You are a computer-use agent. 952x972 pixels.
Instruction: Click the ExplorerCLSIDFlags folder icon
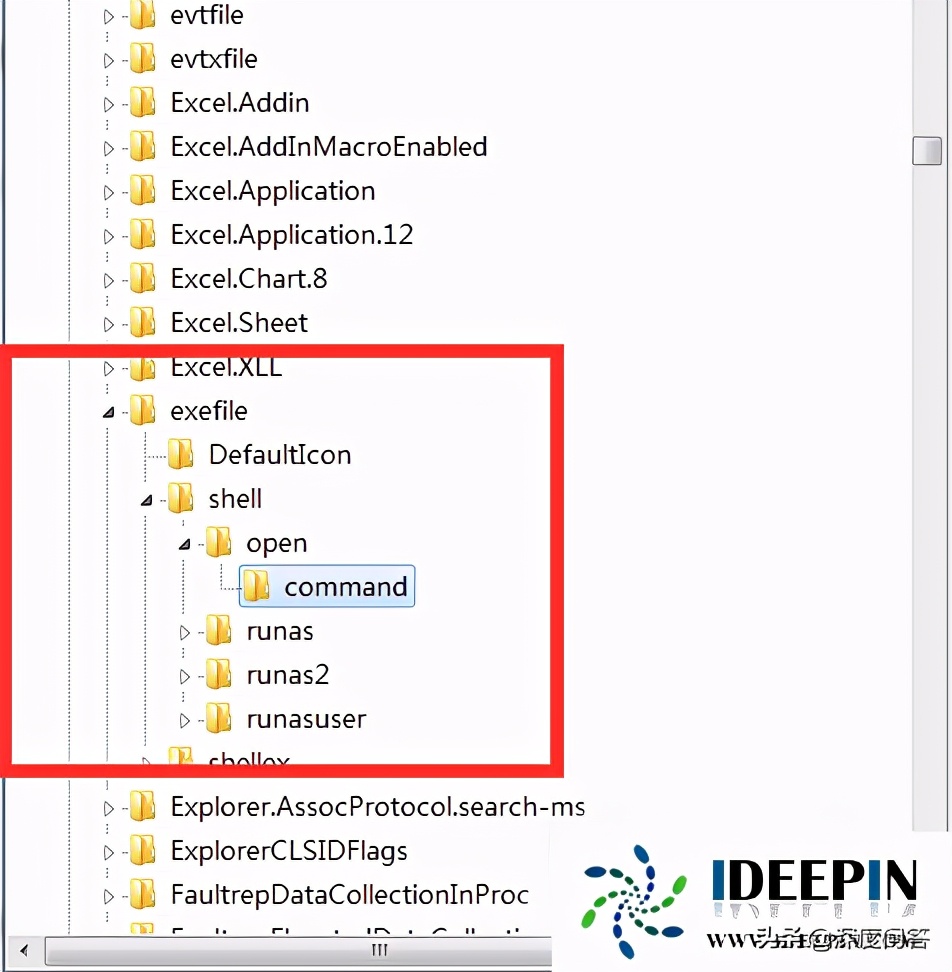click(143, 851)
